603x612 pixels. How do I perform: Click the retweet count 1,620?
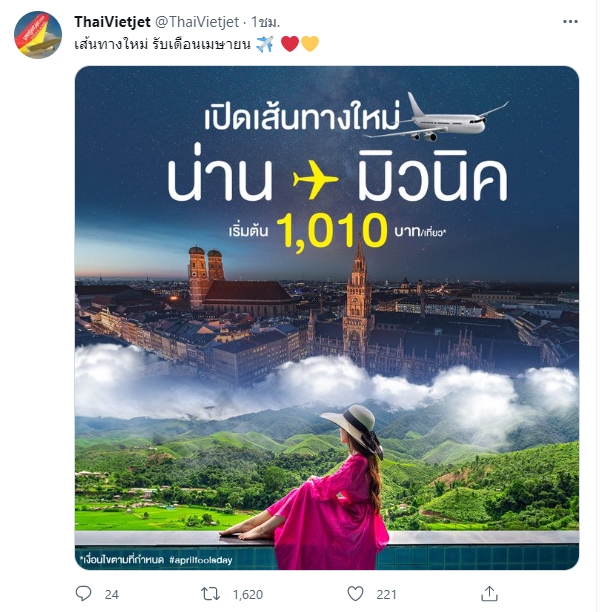tap(248, 594)
